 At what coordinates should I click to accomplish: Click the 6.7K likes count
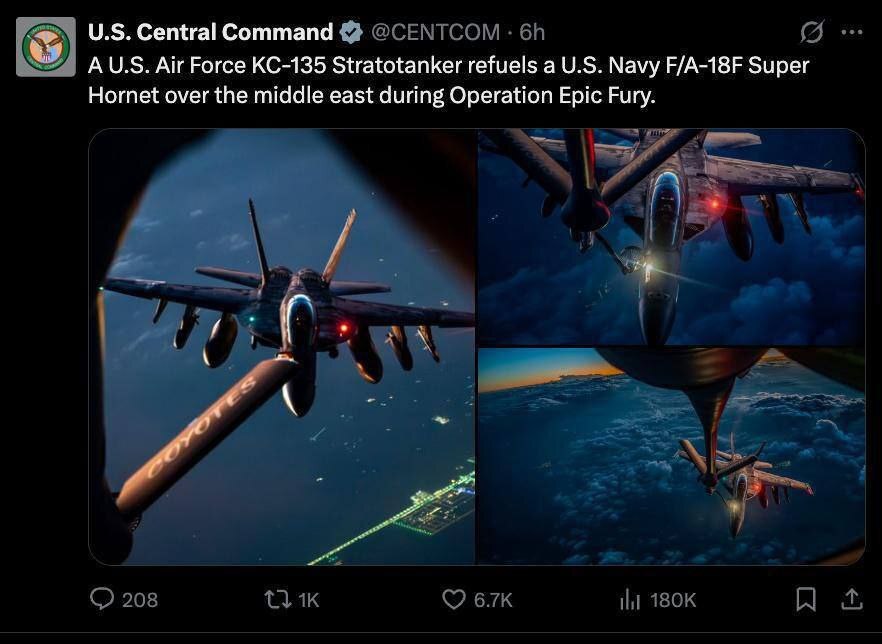click(493, 599)
